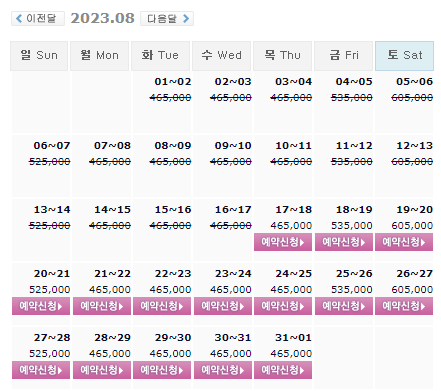Request reservation for 20~21
The width and height of the screenshot is (441, 391).
41,306
